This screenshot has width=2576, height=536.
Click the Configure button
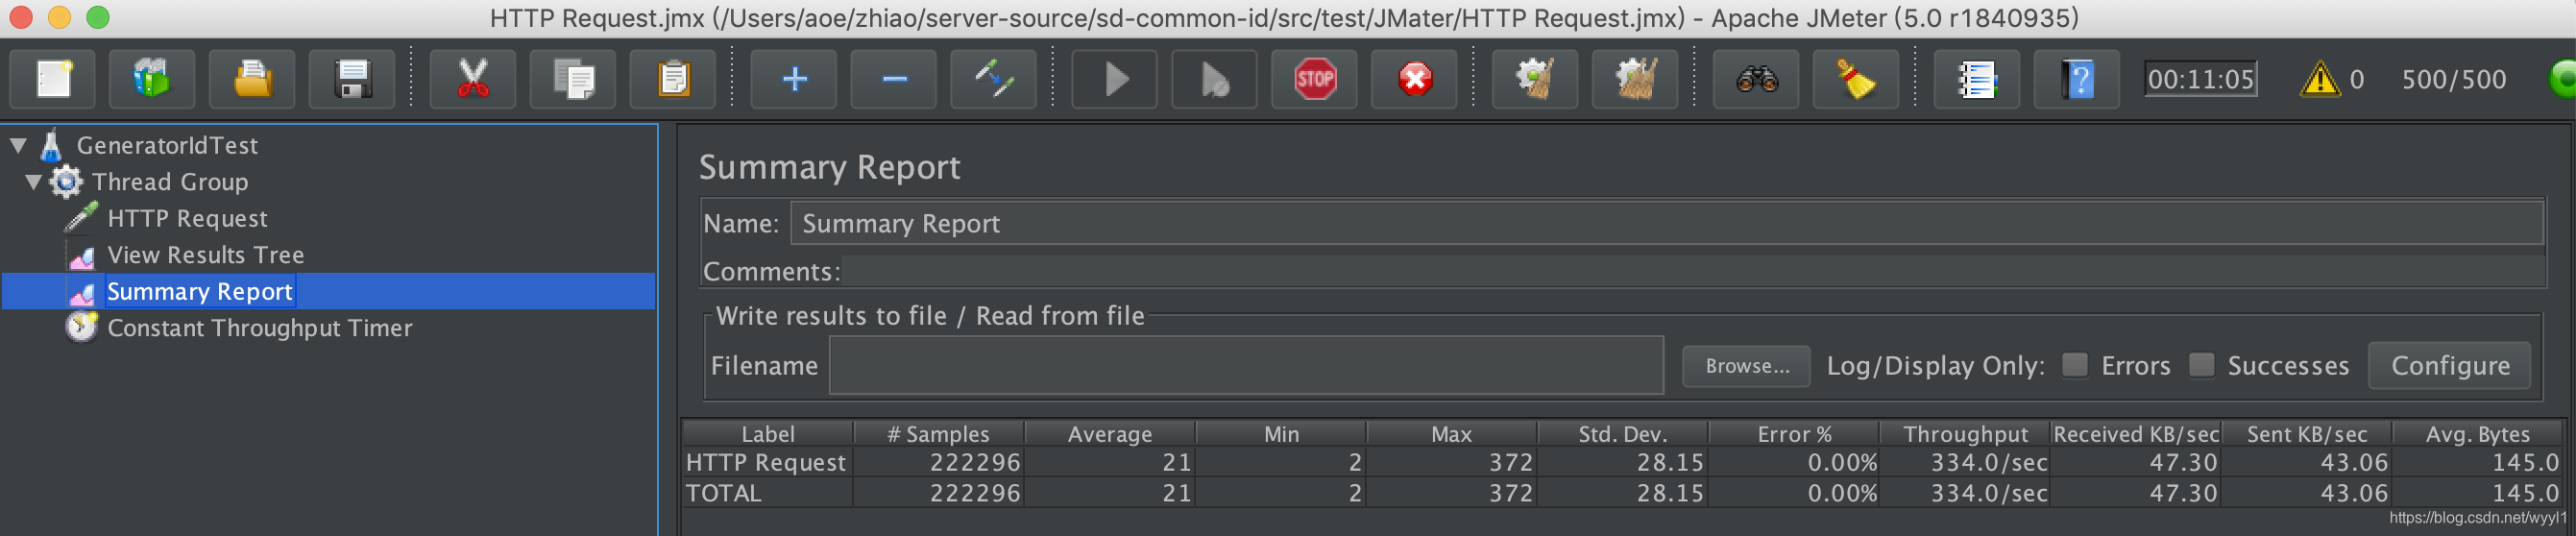pyautogui.click(x=2450, y=366)
